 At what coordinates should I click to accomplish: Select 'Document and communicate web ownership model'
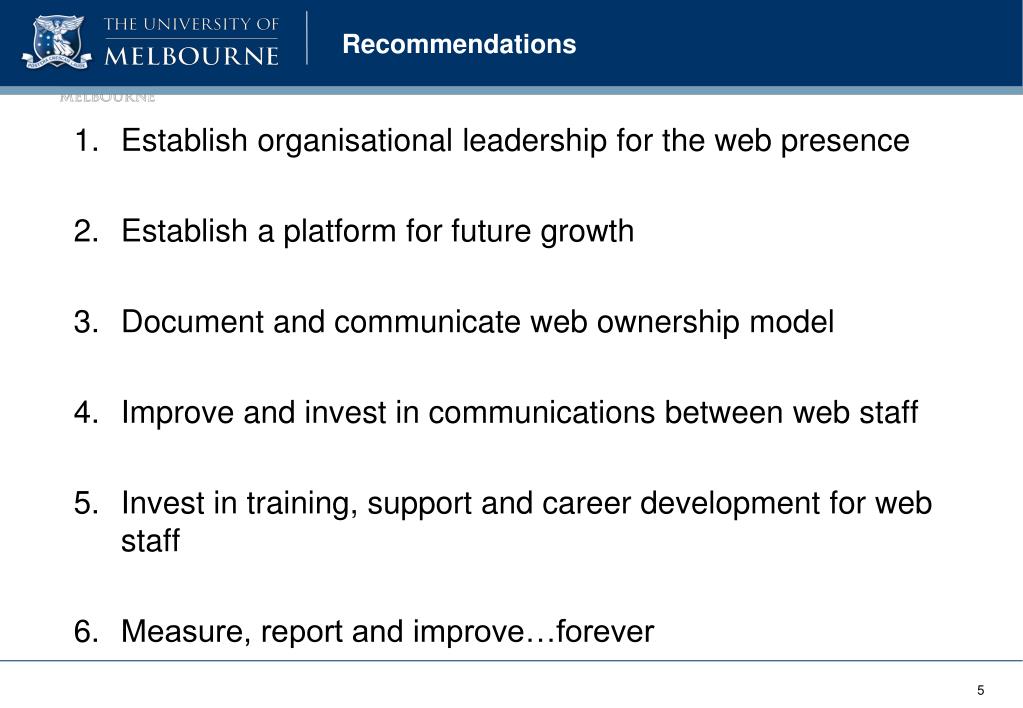pyautogui.click(x=478, y=322)
